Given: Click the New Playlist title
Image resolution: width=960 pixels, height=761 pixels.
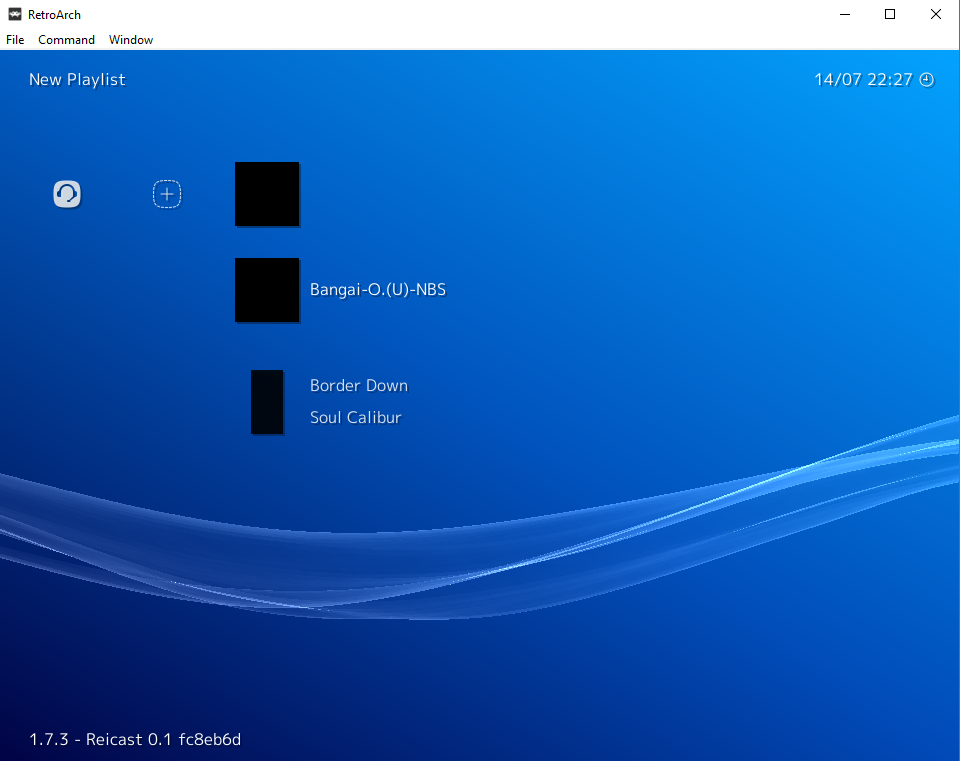Looking at the screenshot, I should [77, 80].
